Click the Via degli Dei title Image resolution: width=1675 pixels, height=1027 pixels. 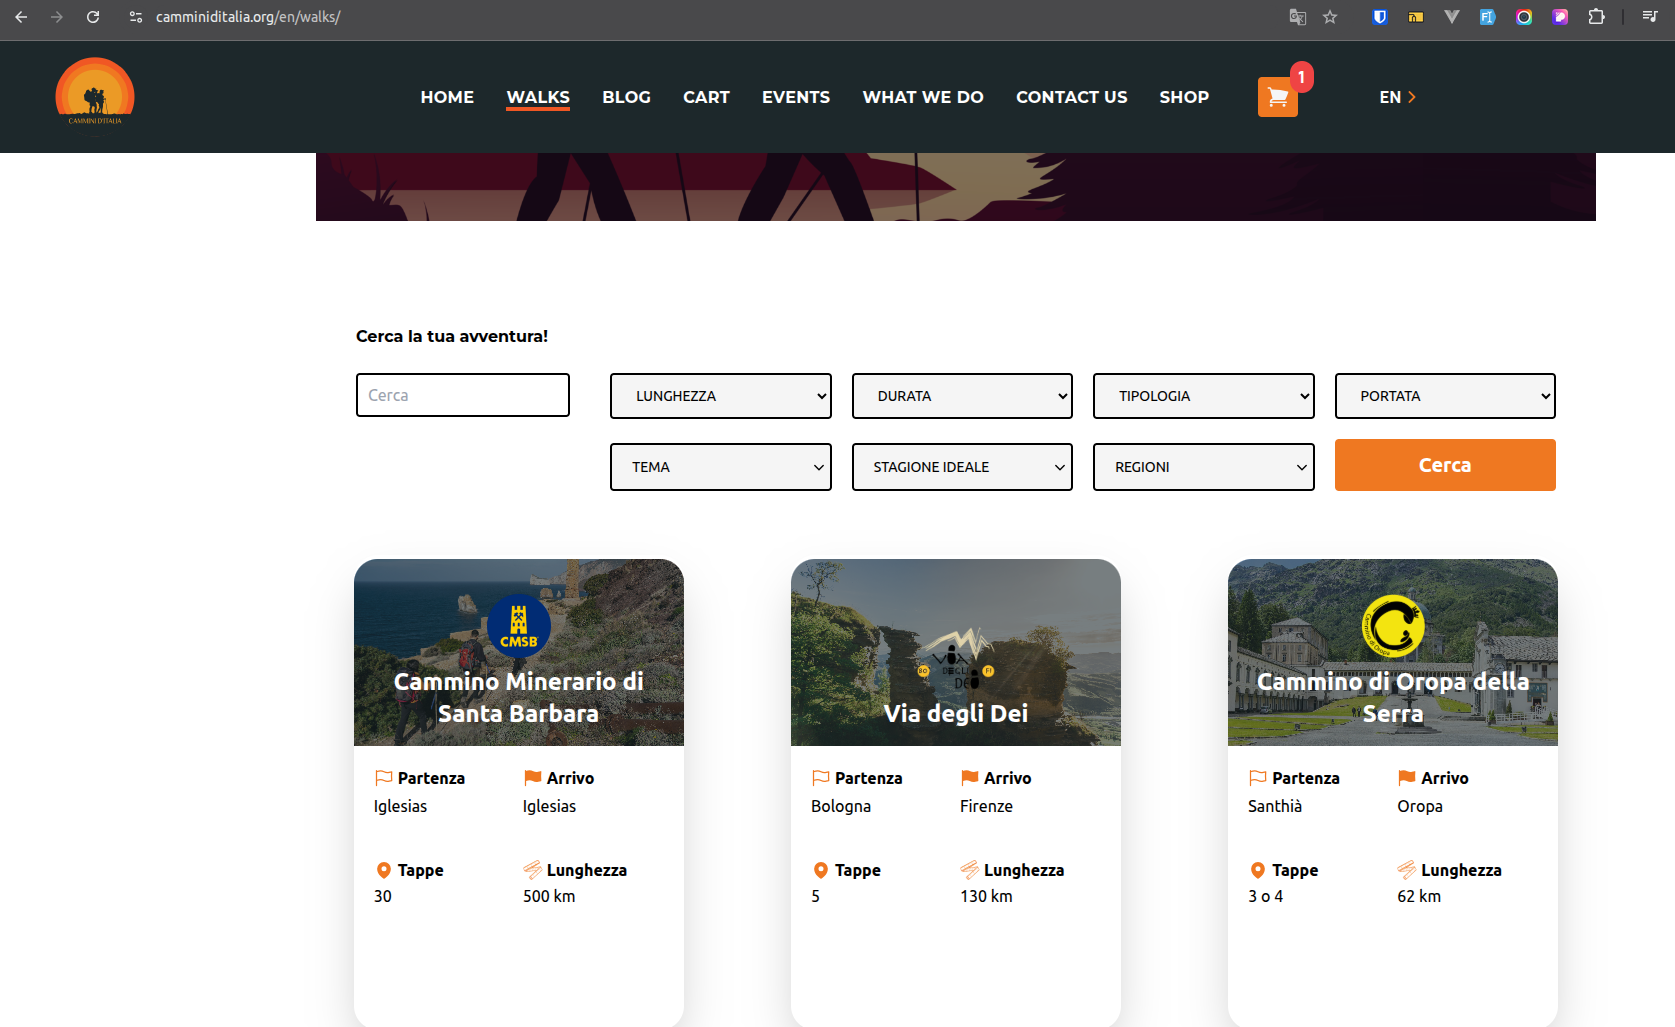click(x=956, y=713)
